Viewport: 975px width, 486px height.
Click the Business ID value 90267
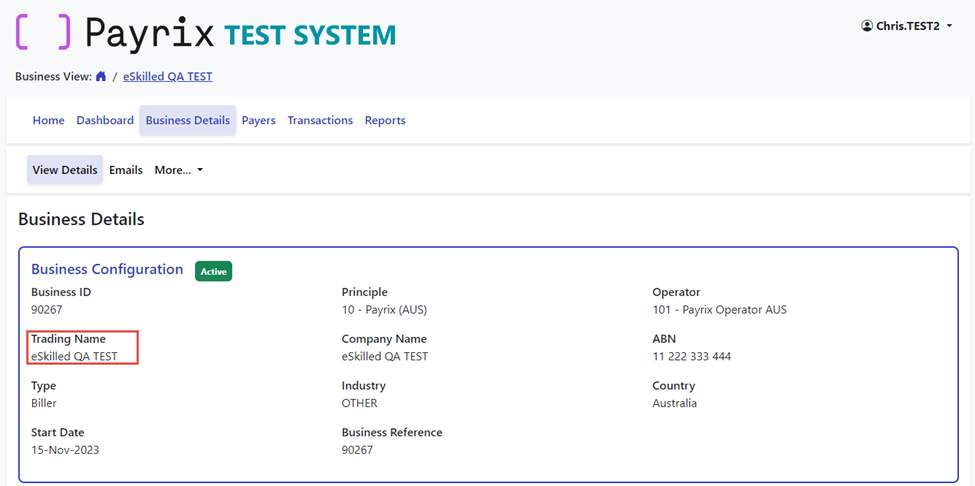(x=47, y=309)
